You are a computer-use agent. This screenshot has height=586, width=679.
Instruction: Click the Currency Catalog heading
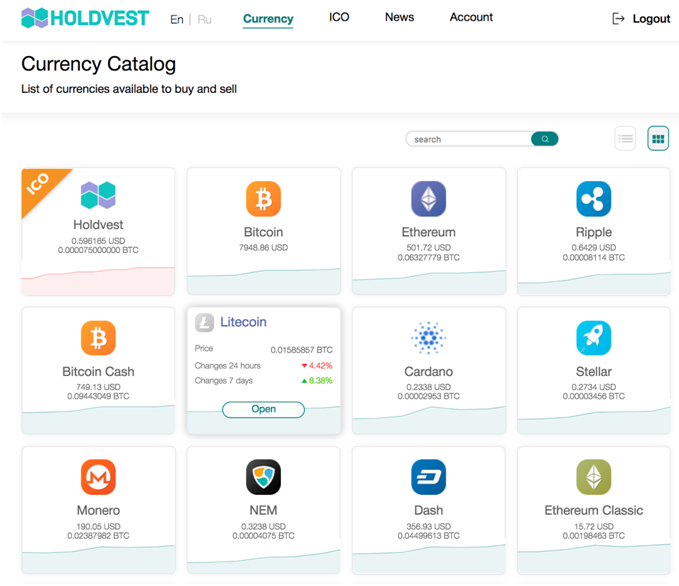(x=99, y=64)
